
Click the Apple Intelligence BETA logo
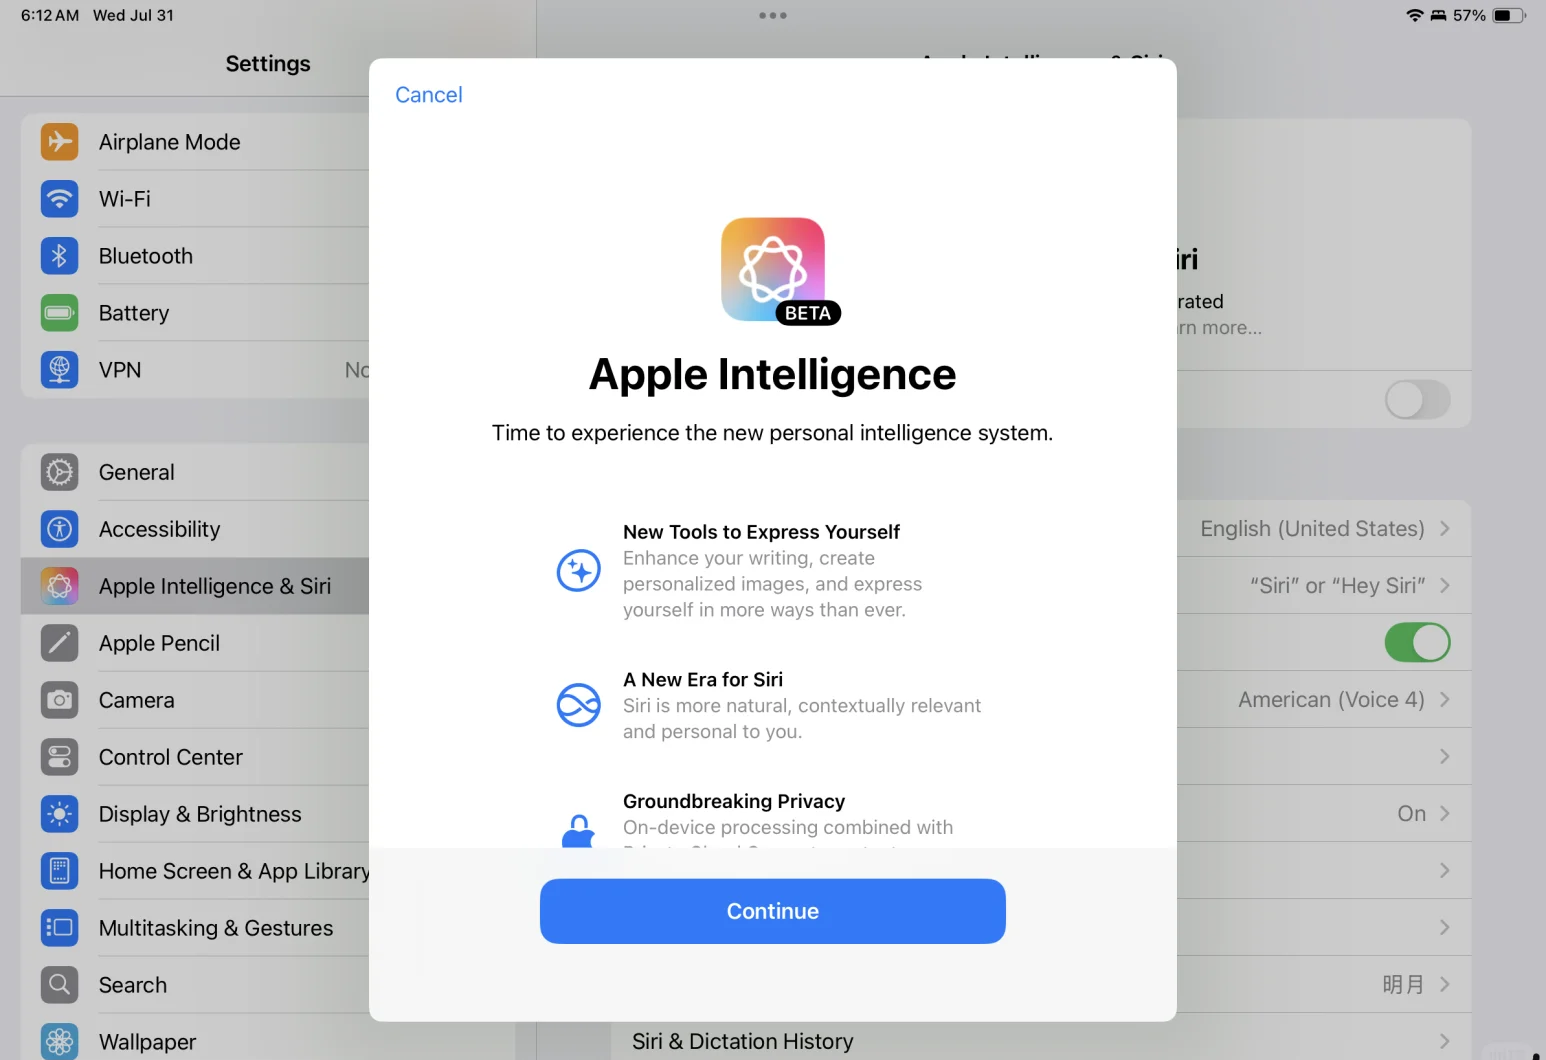pyautogui.click(x=772, y=270)
